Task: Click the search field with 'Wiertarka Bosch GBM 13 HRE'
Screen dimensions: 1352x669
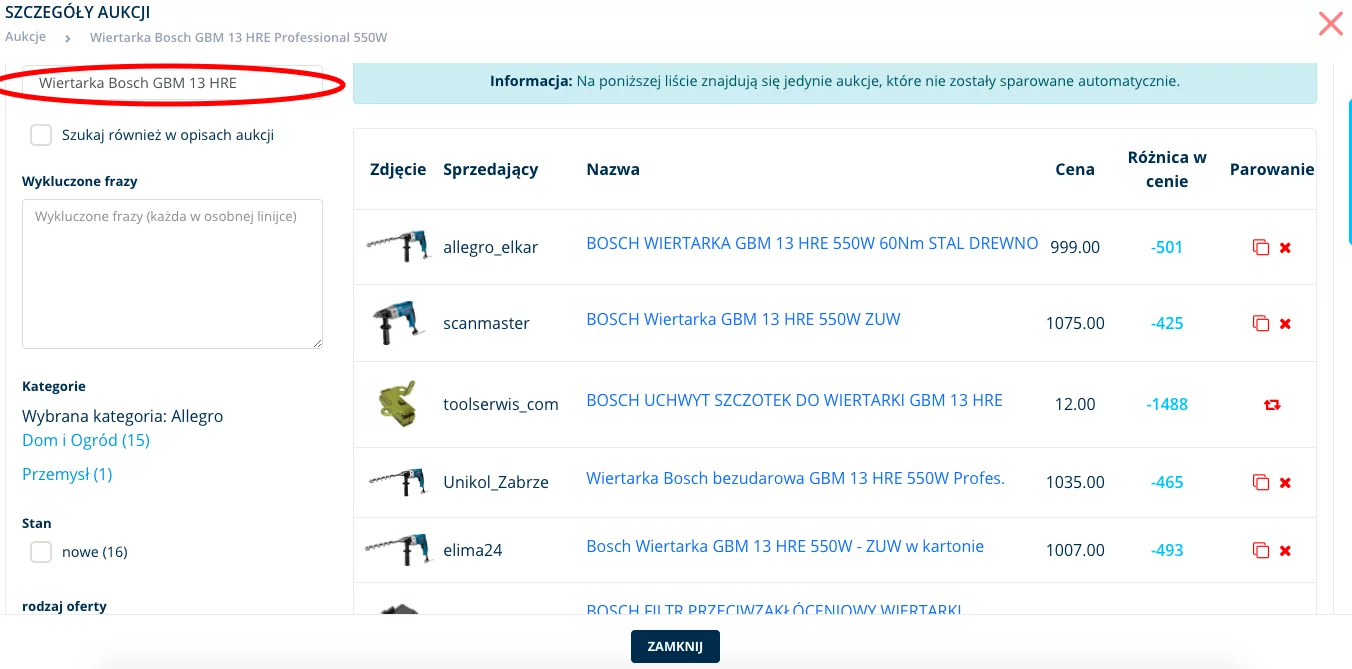Action: point(172,83)
